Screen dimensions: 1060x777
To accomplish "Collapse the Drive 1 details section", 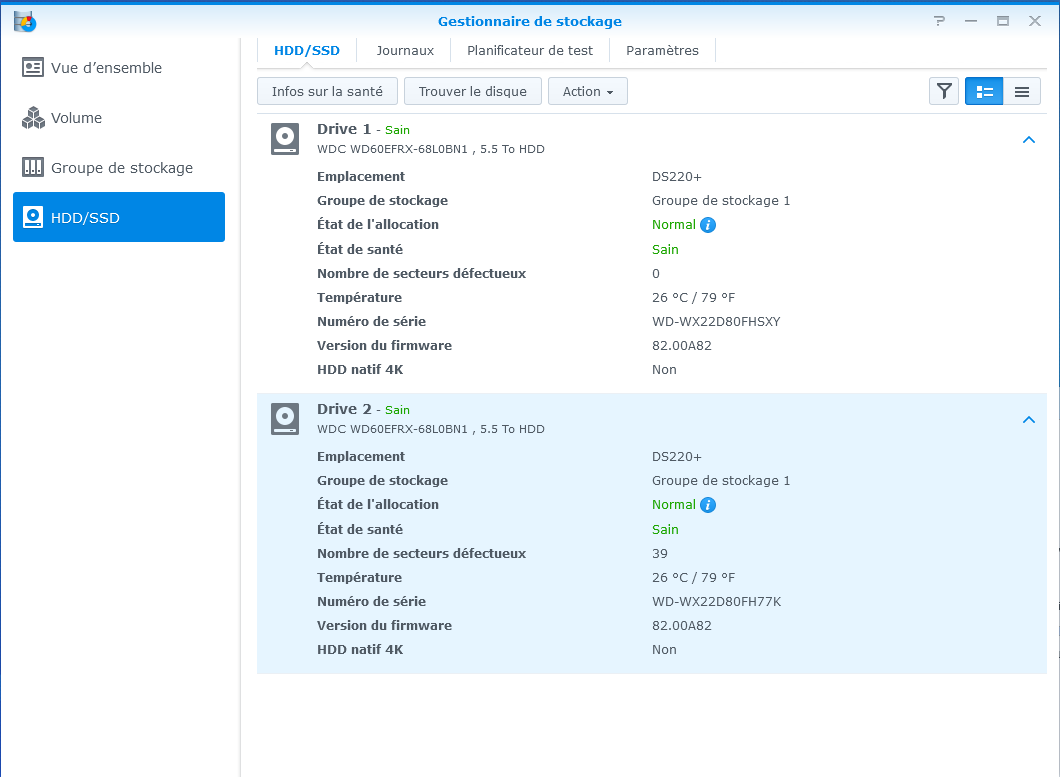I will tap(1028, 140).
